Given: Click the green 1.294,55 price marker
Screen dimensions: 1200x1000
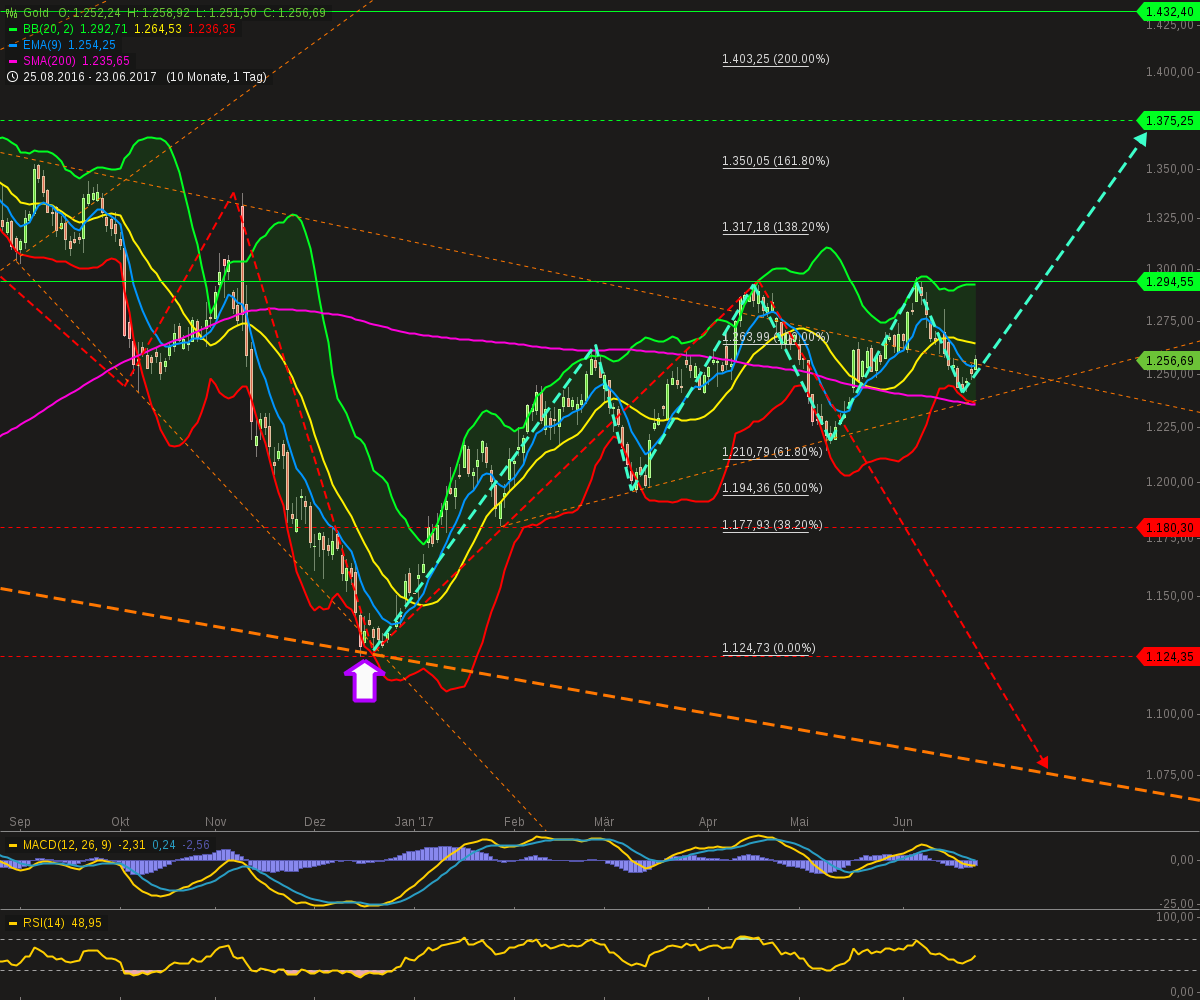Looking at the screenshot, I should 1168,280.
